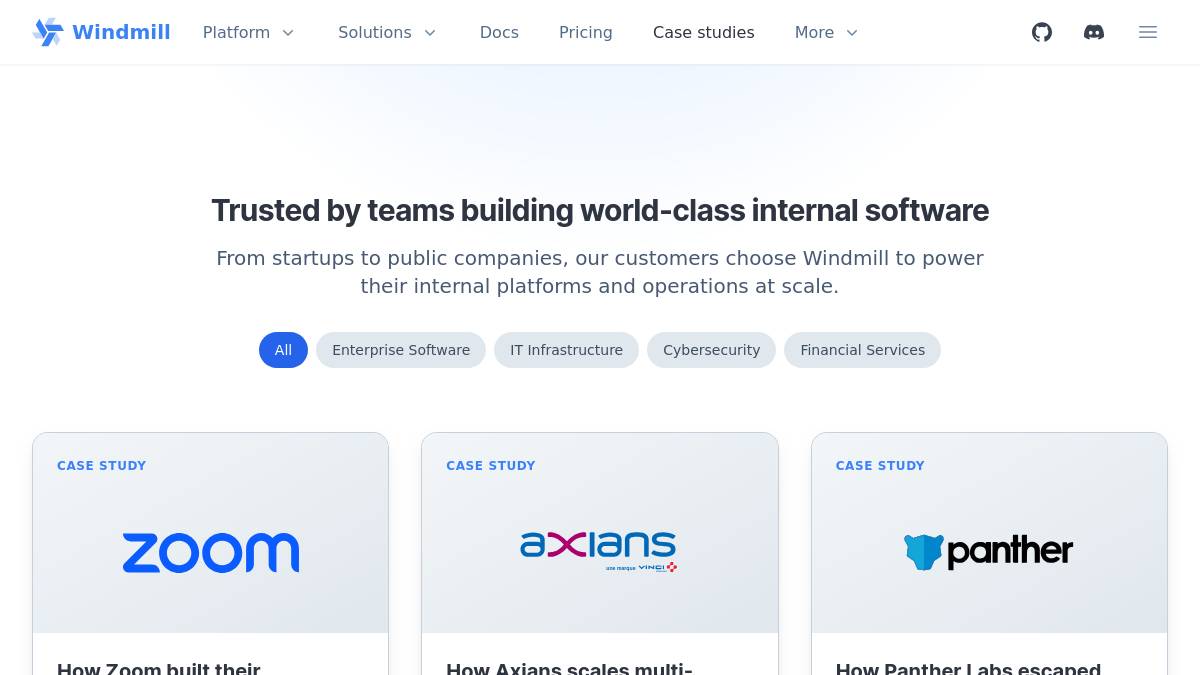Select the All filter pill
The height and width of the screenshot is (675, 1200).
coord(283,350)
